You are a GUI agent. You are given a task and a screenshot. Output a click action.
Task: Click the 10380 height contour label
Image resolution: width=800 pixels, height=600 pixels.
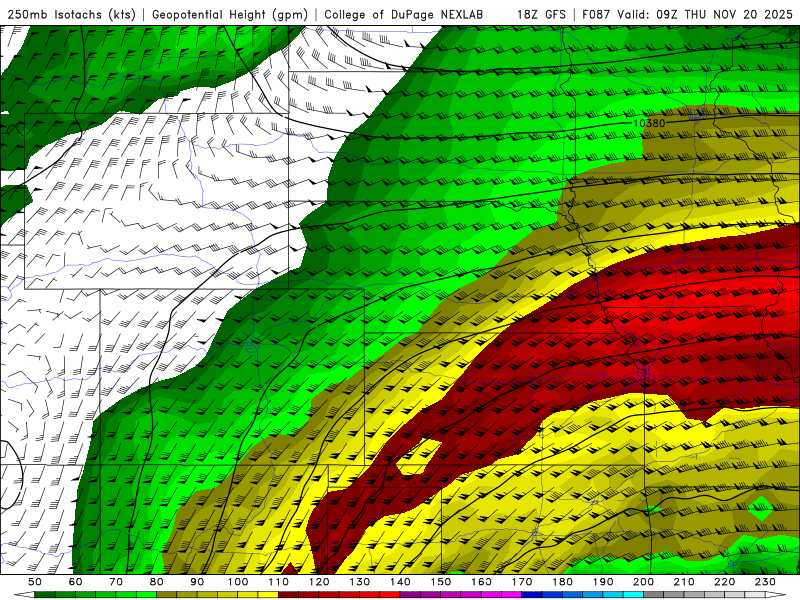[x=649, y=123]
